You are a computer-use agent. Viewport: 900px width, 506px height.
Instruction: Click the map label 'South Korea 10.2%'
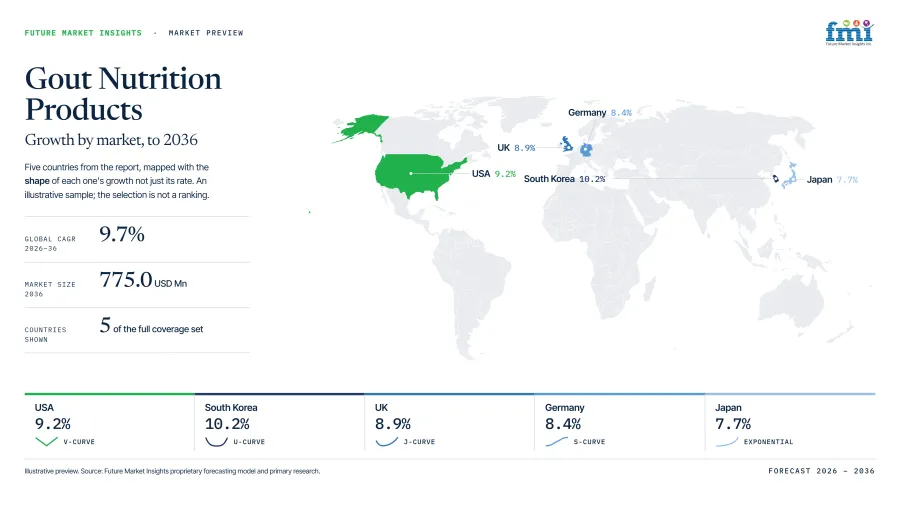click(564, 178)
